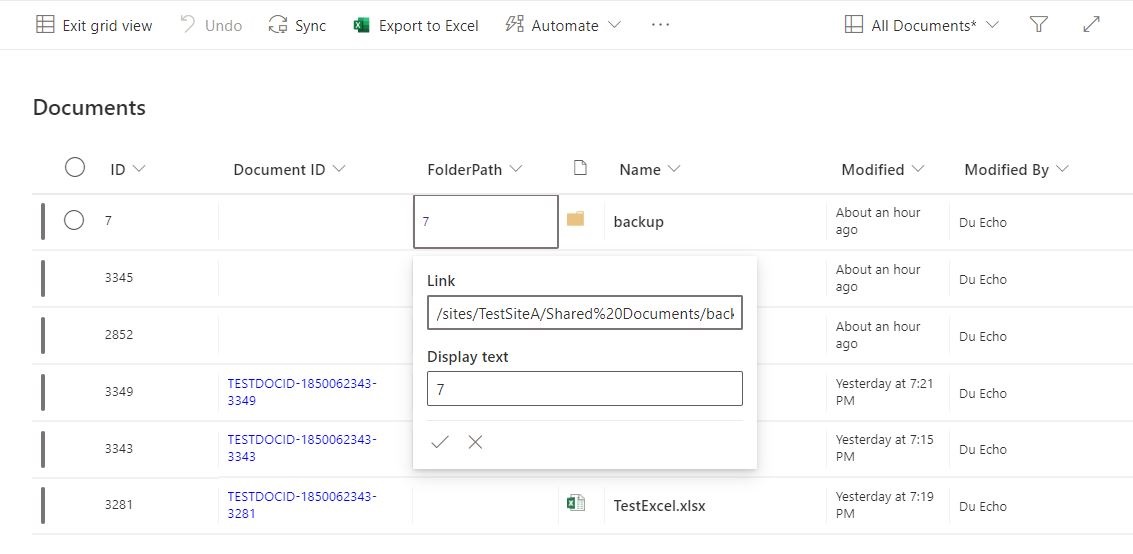Click ID cell 3349
The image size is (1133, 554).
pyautogui.click(x=119, y=391)
